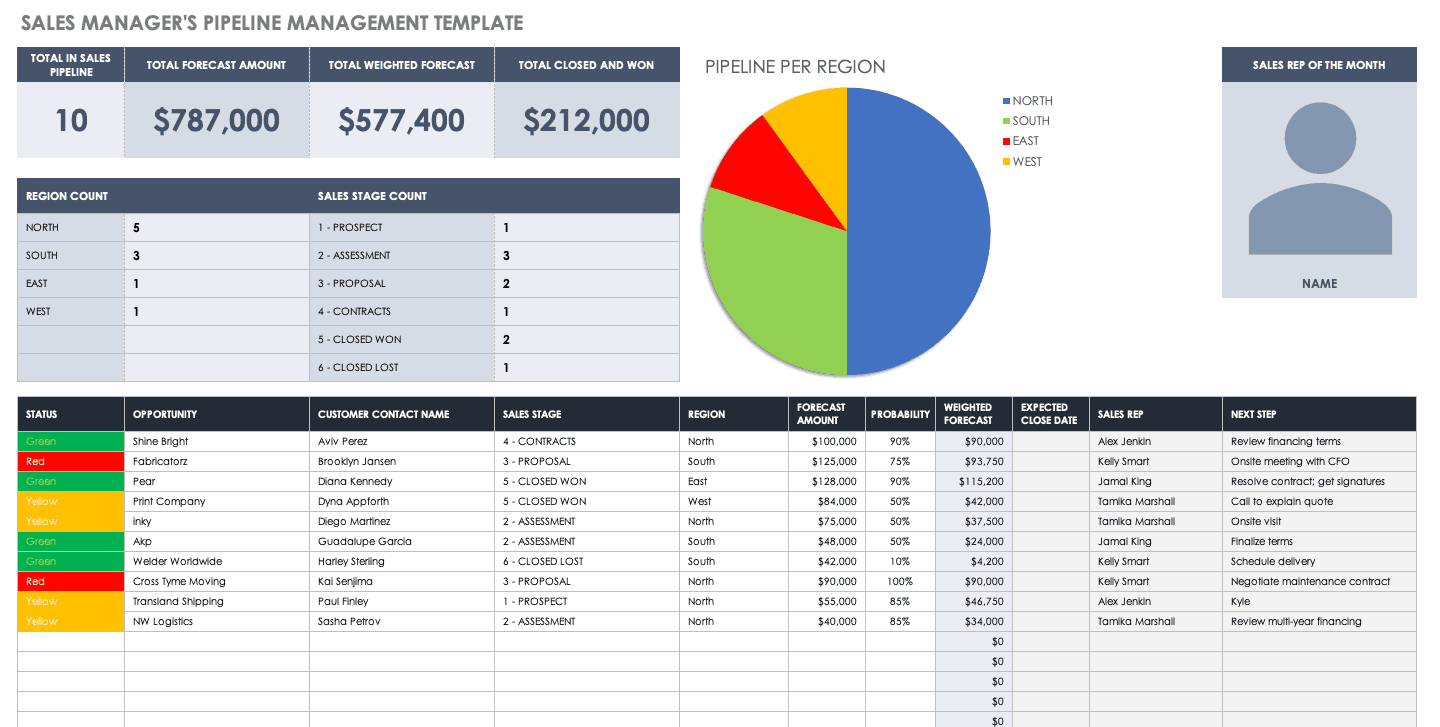Select the green SOUTH legend marker

(x=1006, y=121)
